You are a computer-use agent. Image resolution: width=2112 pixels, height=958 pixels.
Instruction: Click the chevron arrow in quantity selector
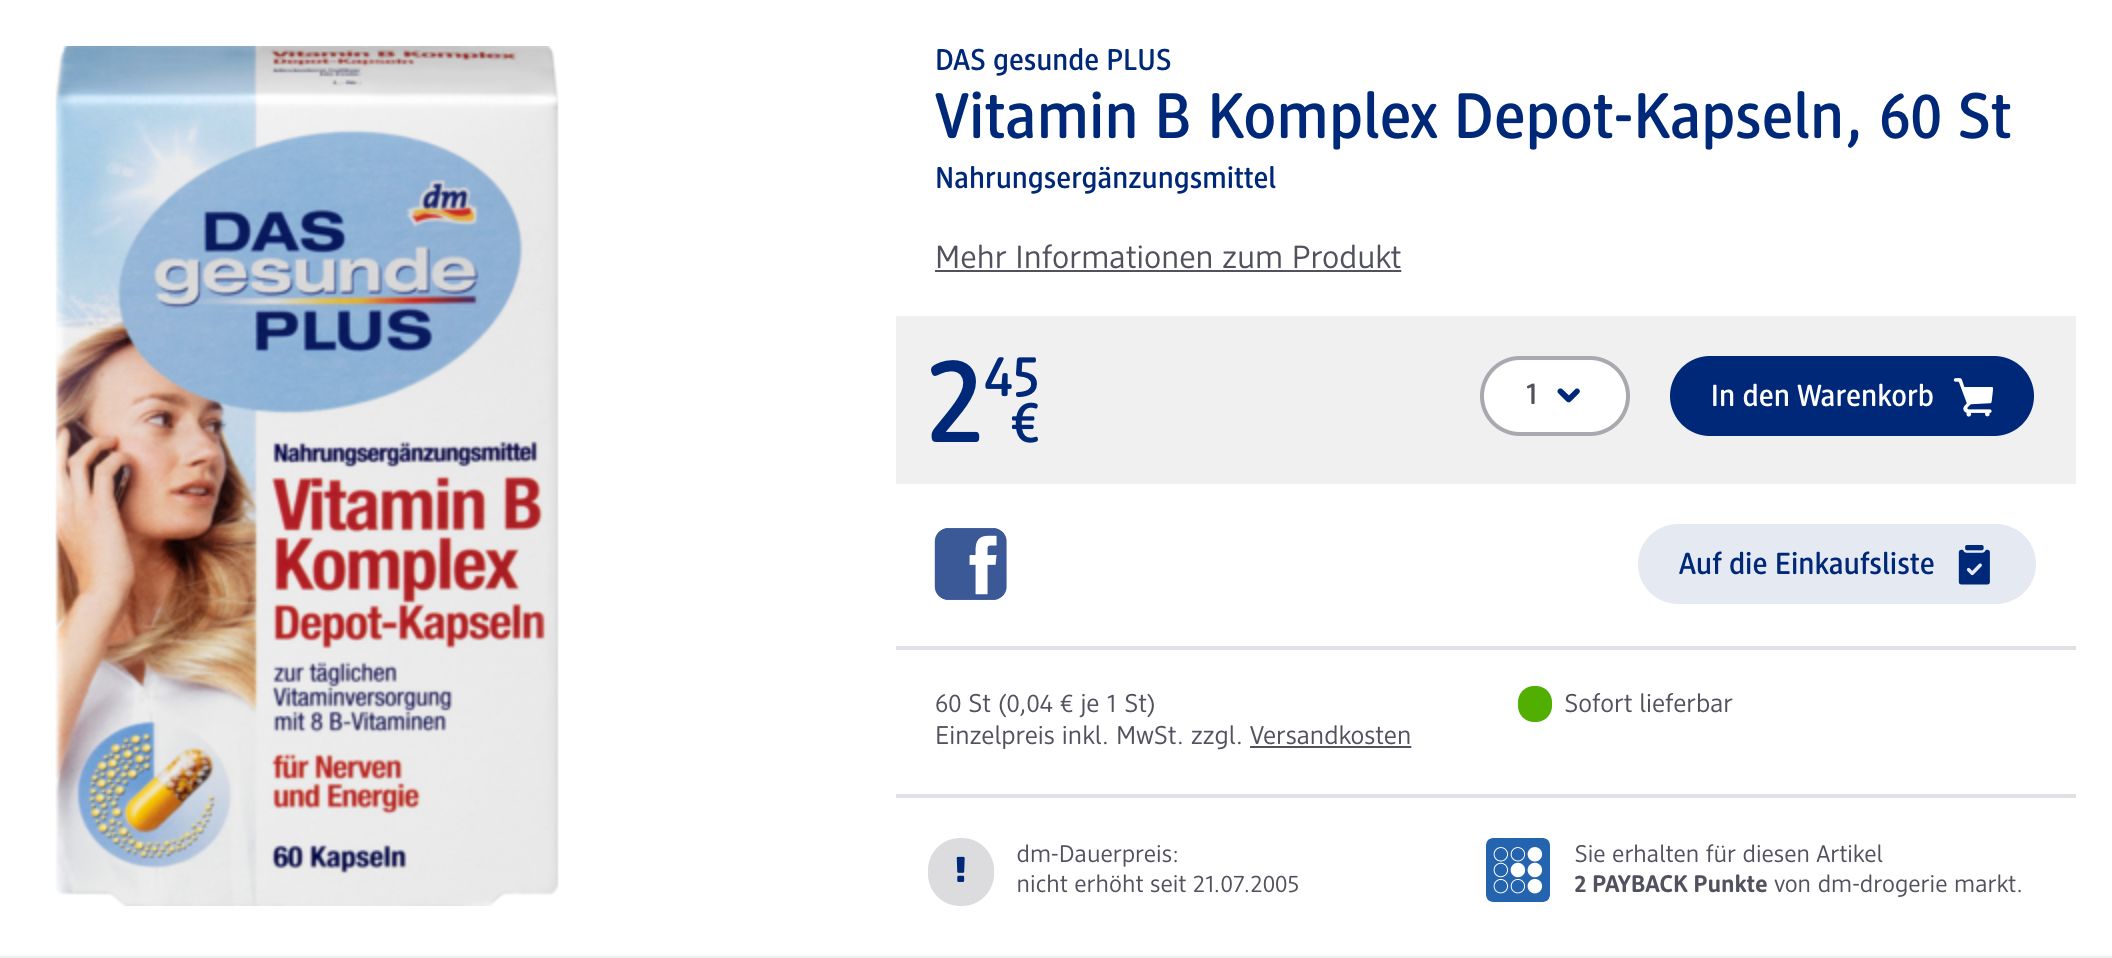point(1569,395)
